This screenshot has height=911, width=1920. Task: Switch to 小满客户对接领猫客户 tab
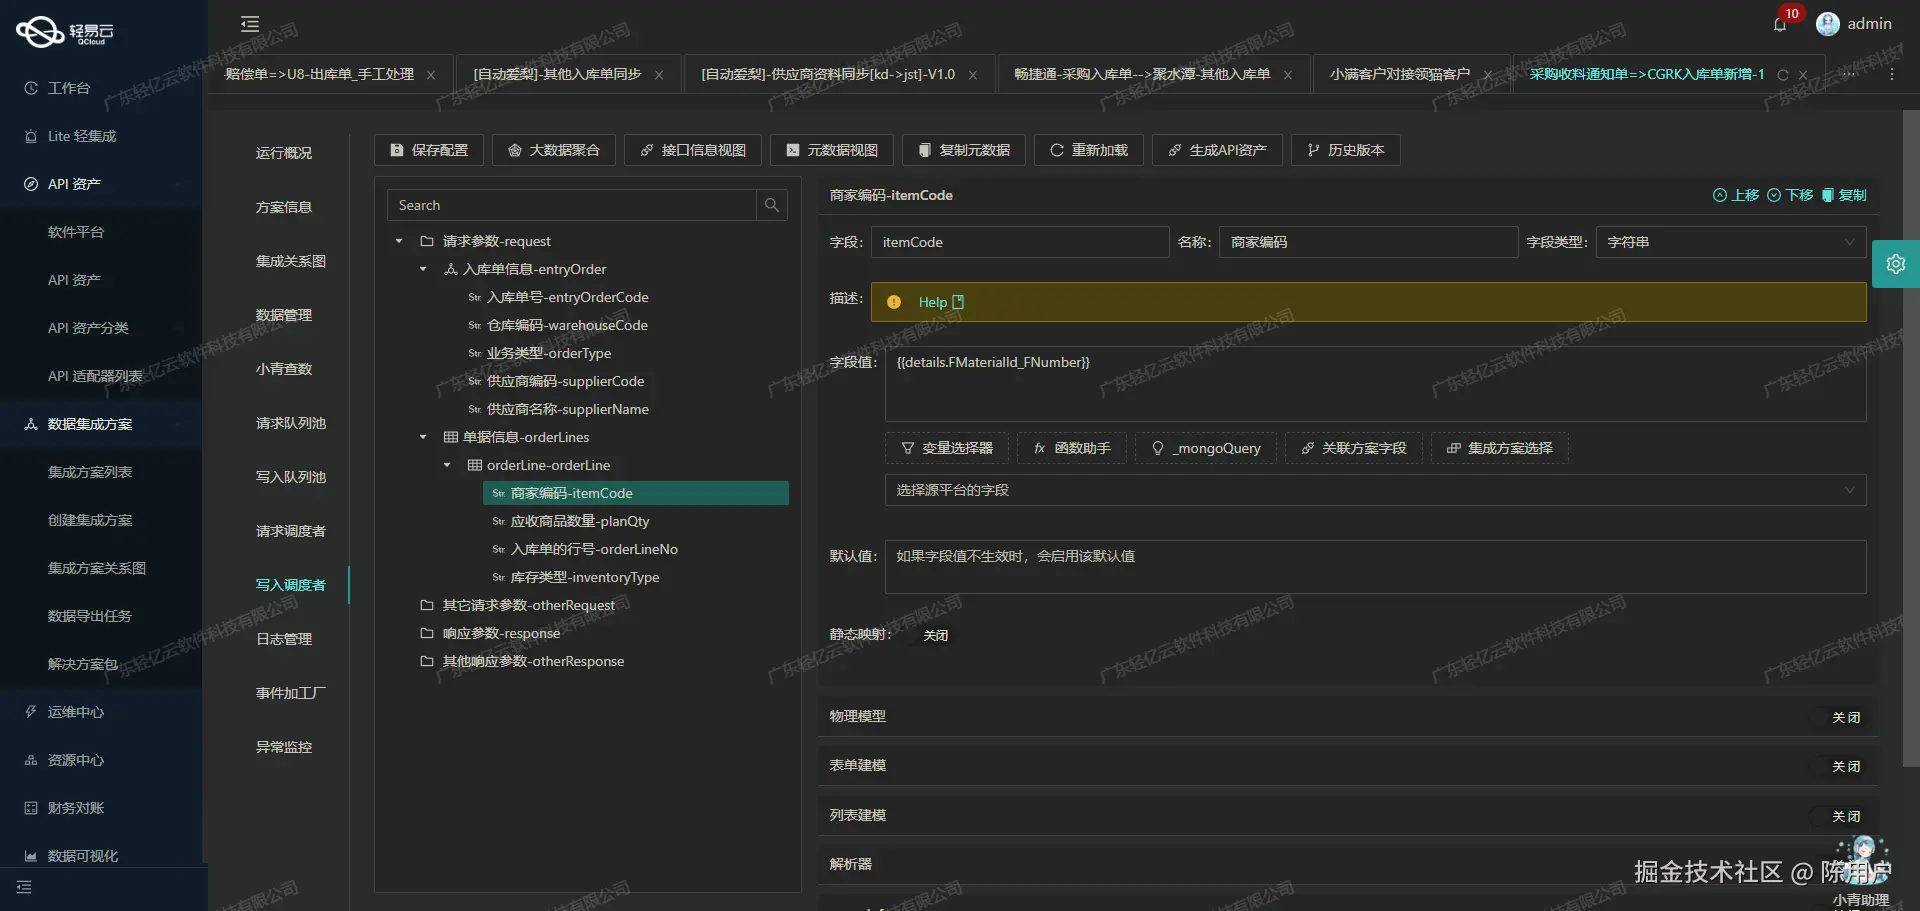tap(1400, 74)
